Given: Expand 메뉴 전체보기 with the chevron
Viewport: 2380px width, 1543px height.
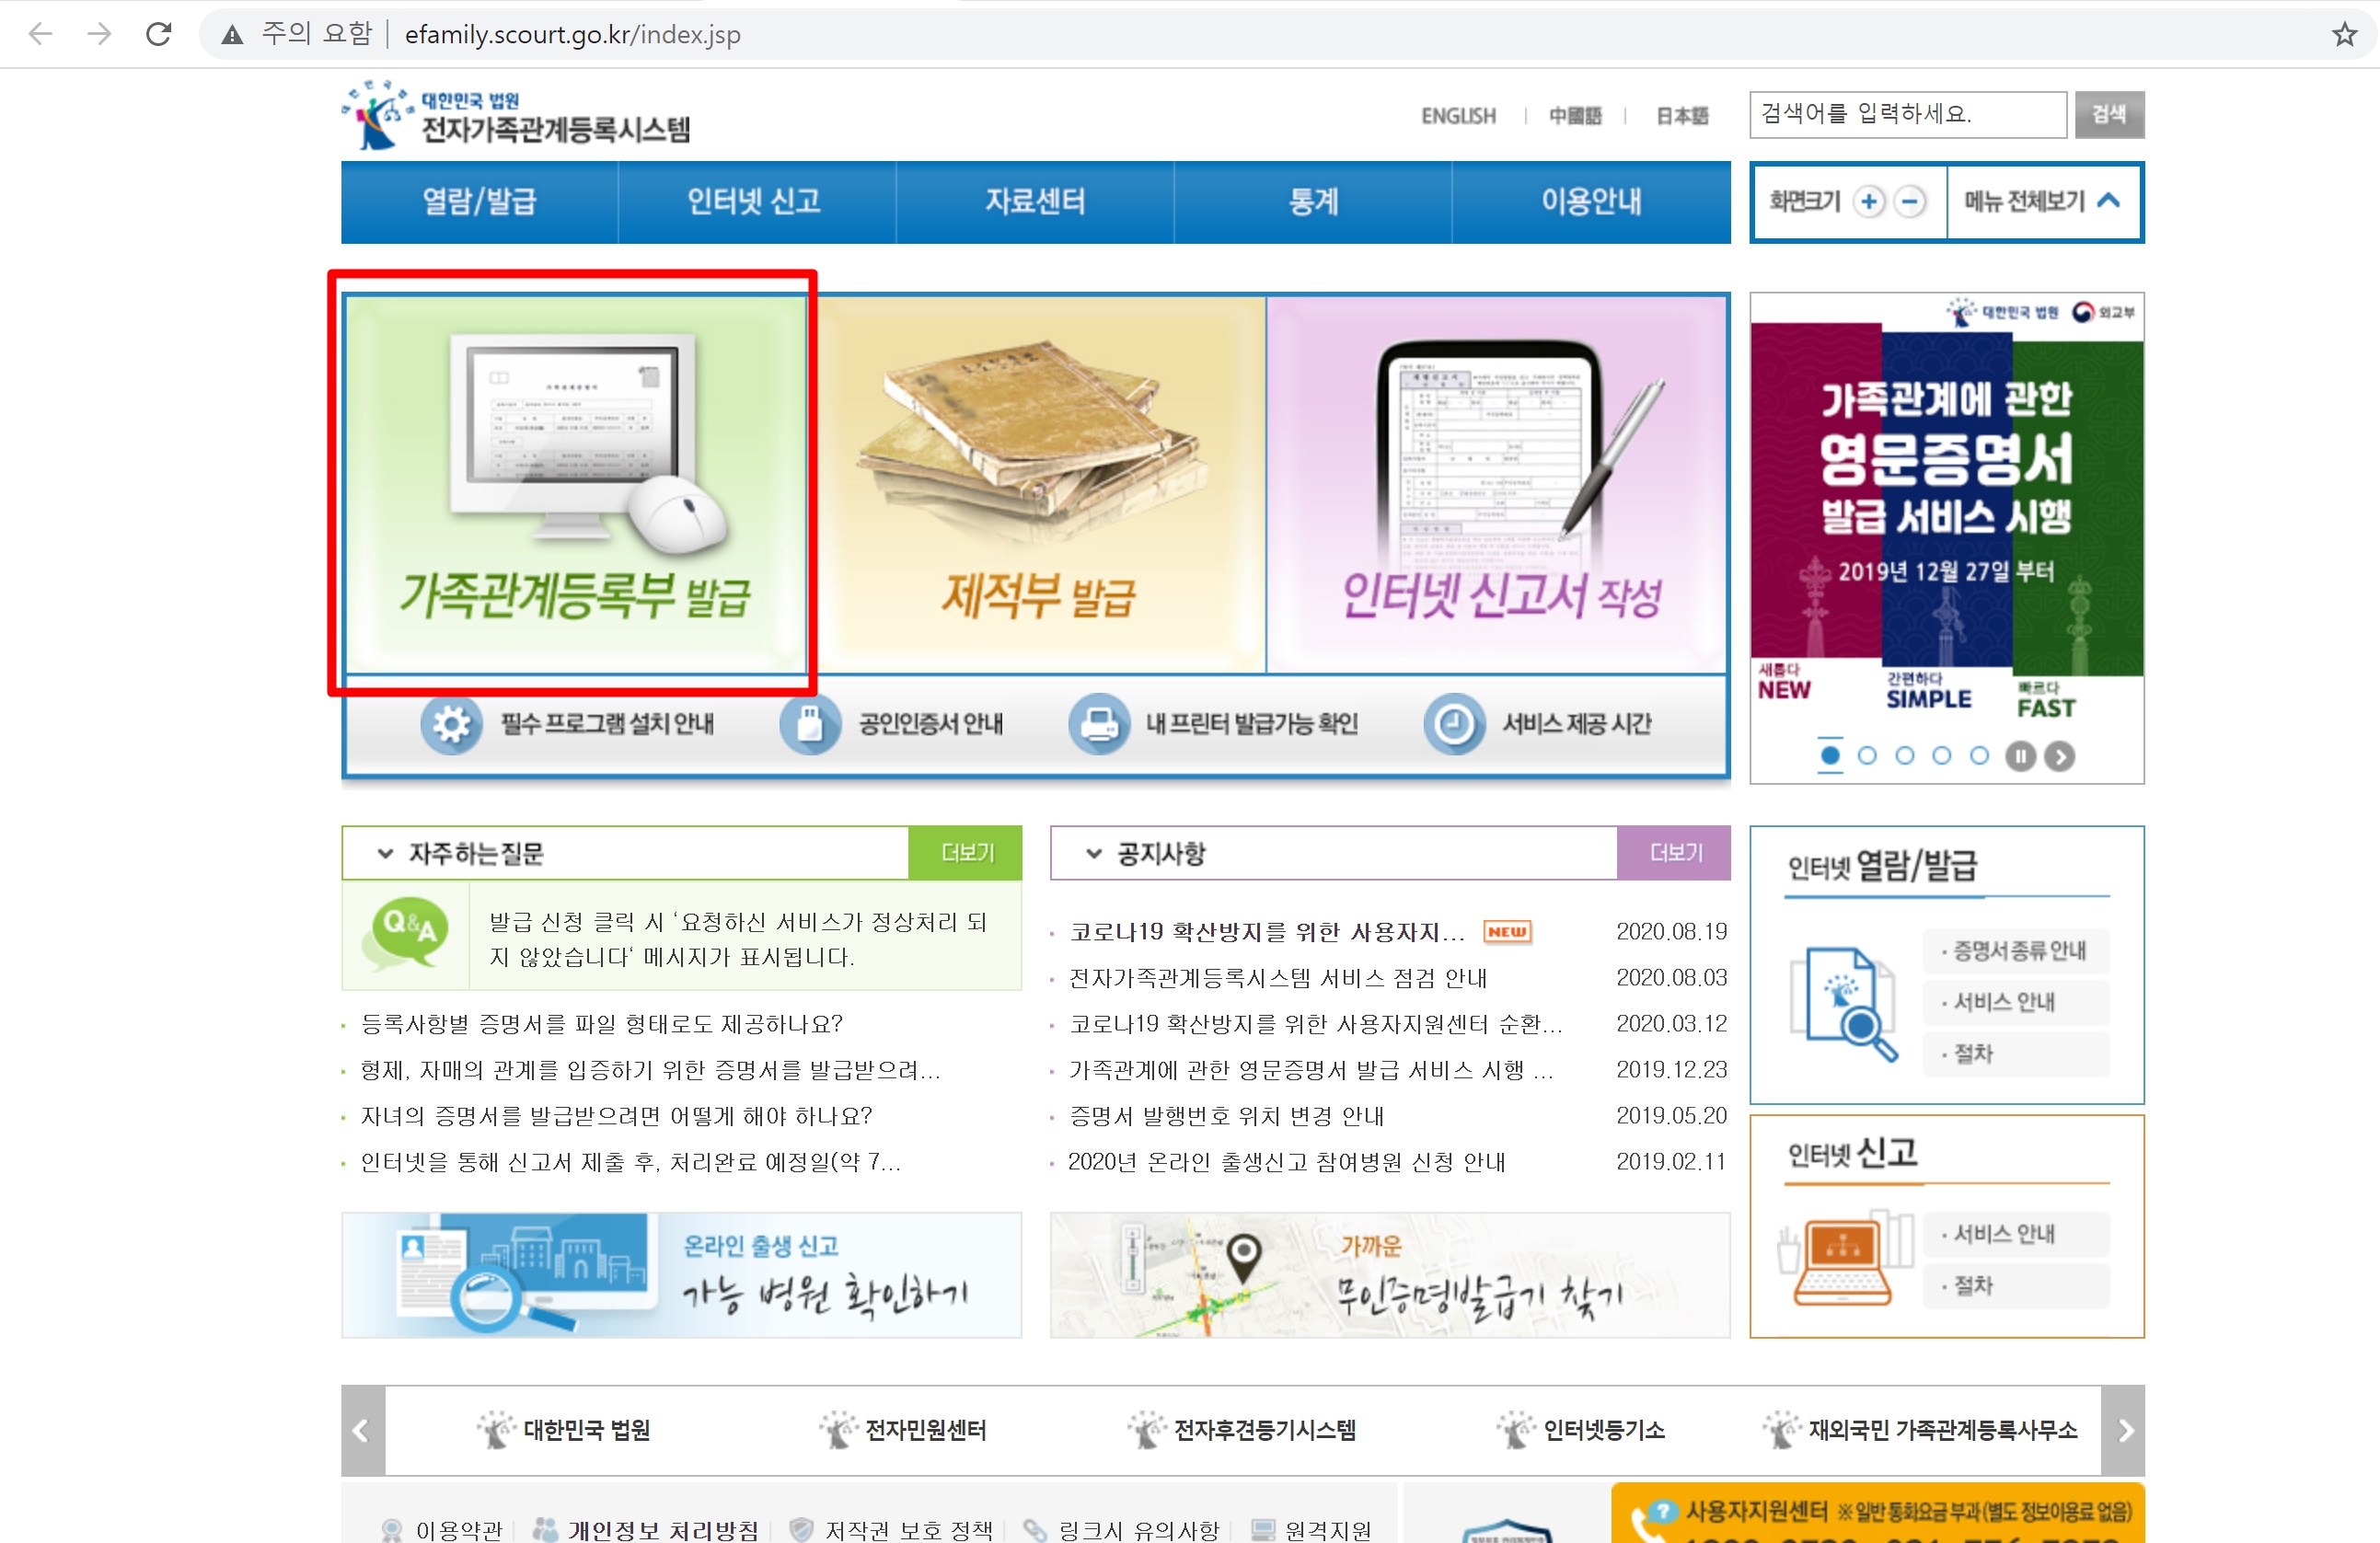Looking at the screenshot, I should [x=2108, y=201].
